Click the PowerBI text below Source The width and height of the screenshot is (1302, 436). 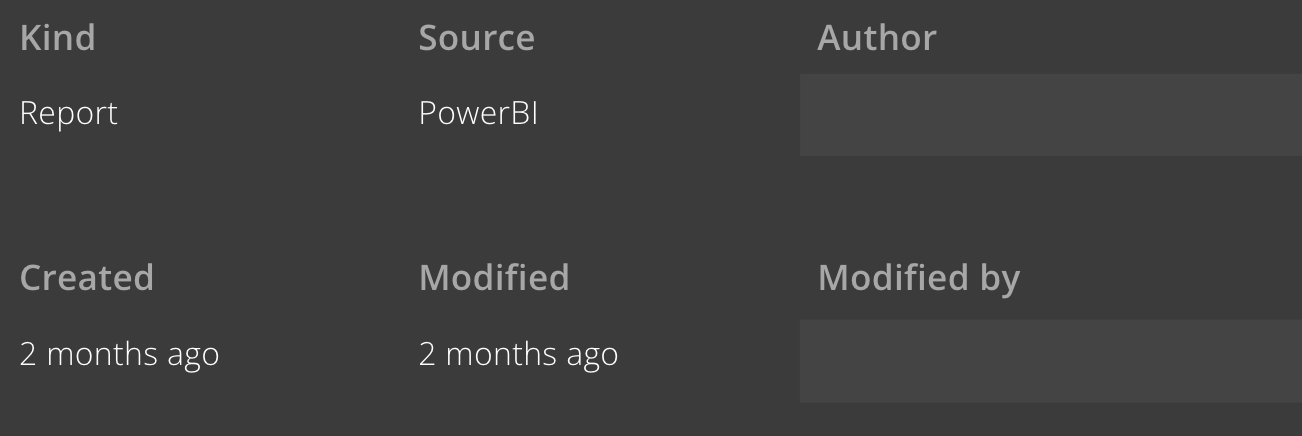[478, 113]
